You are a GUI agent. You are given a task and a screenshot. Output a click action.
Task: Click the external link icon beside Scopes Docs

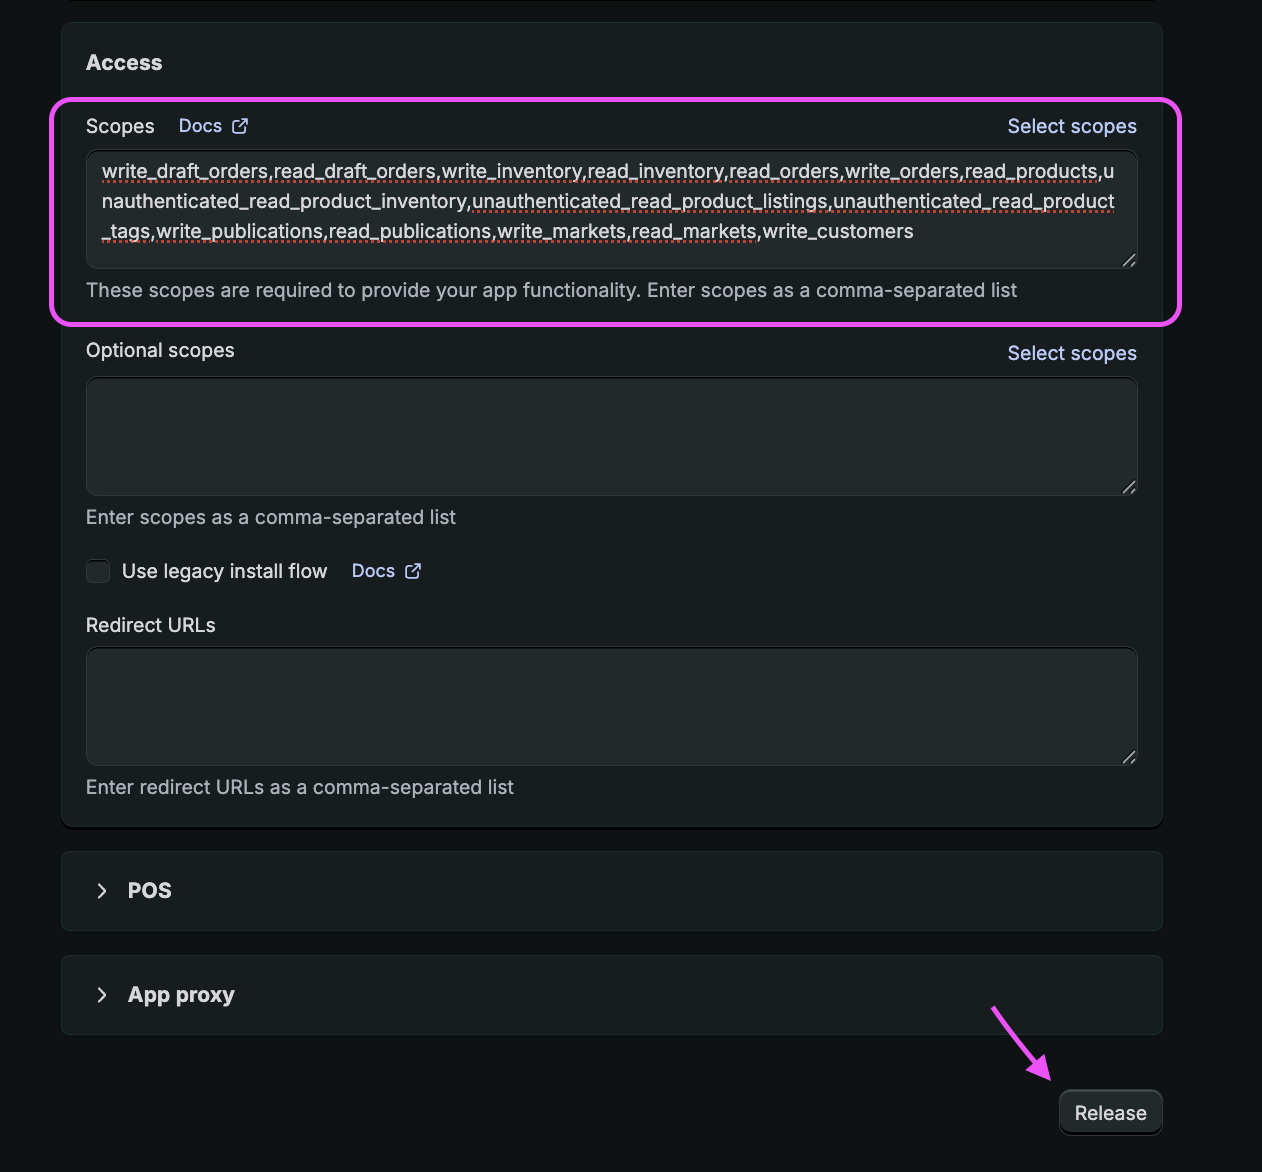tap(239, 125)
